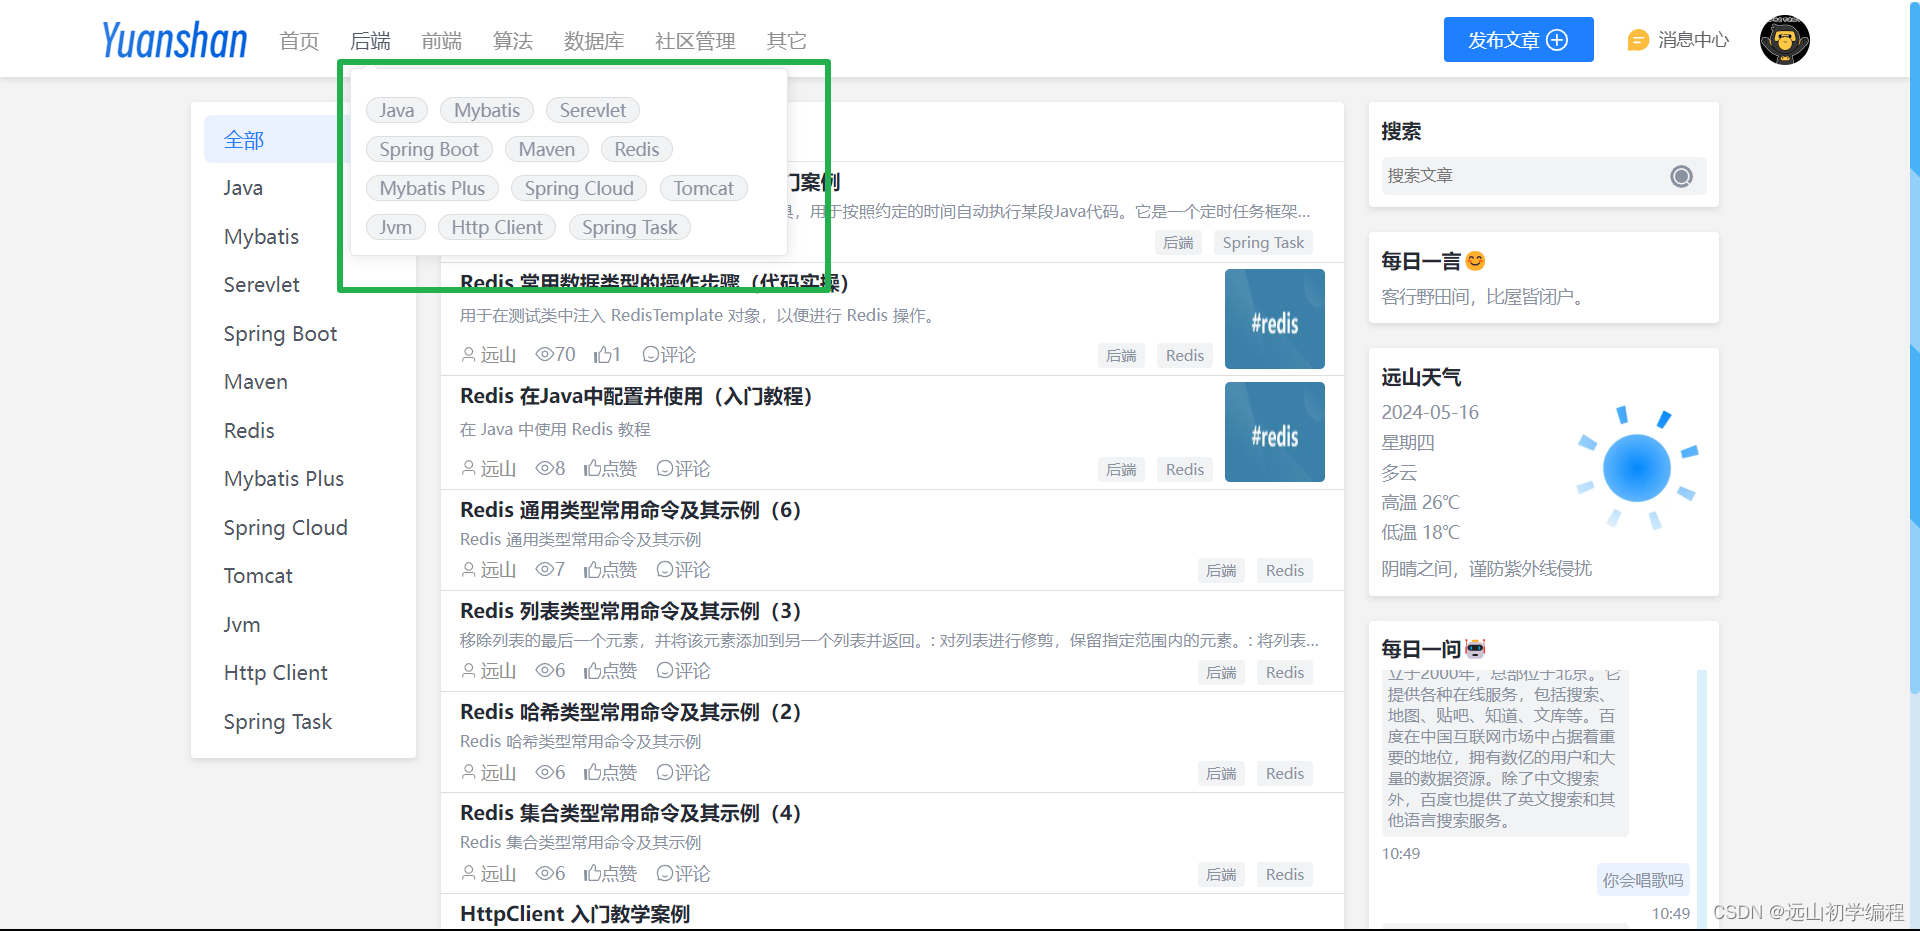The image size is (1920, 931).
Task: Click 首页 in the top navigation
Action: pos(299,41)
